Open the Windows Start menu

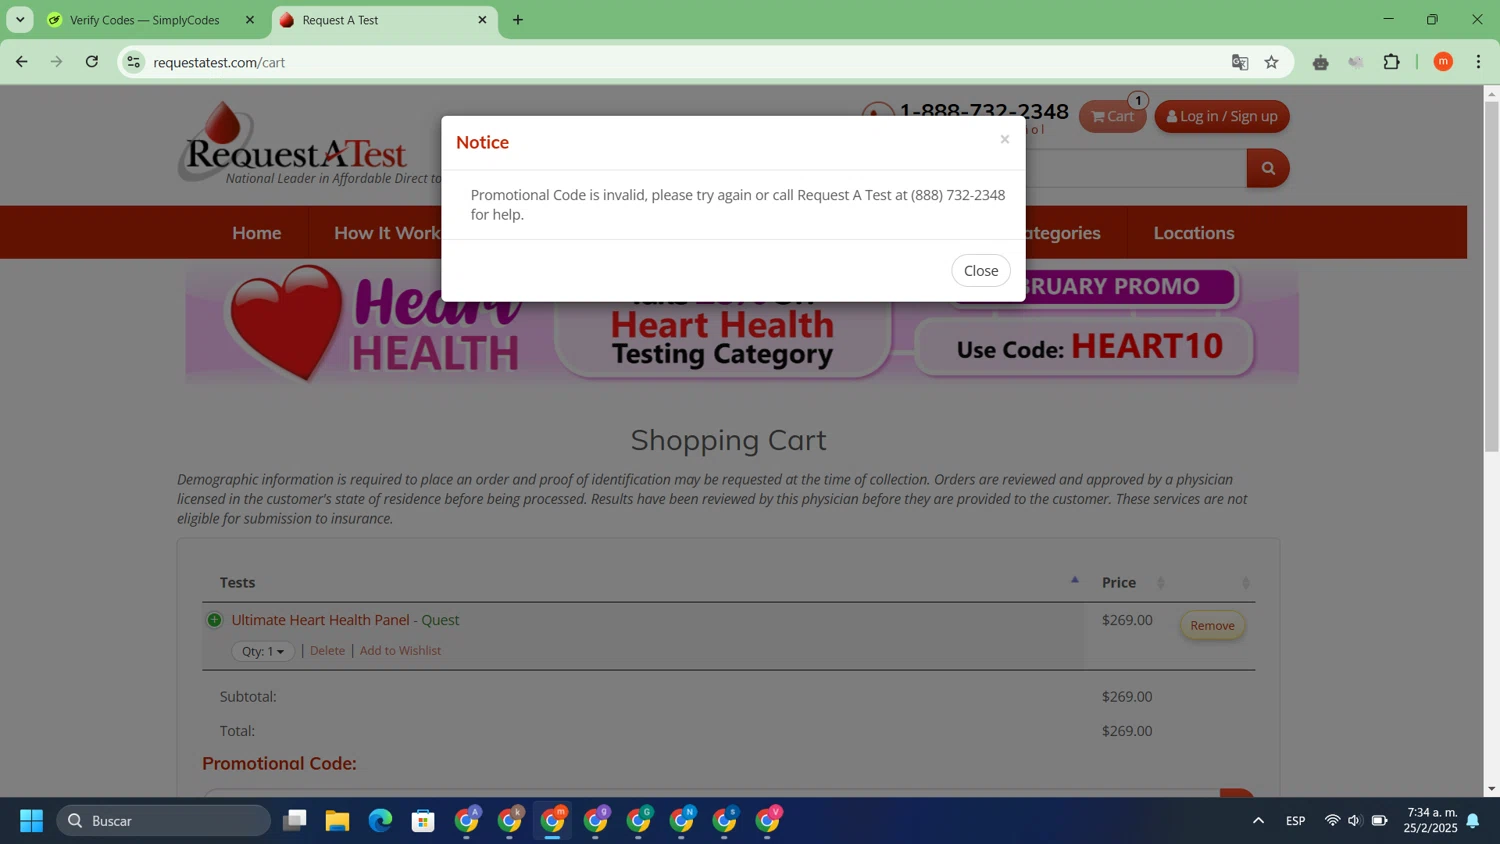31,821
